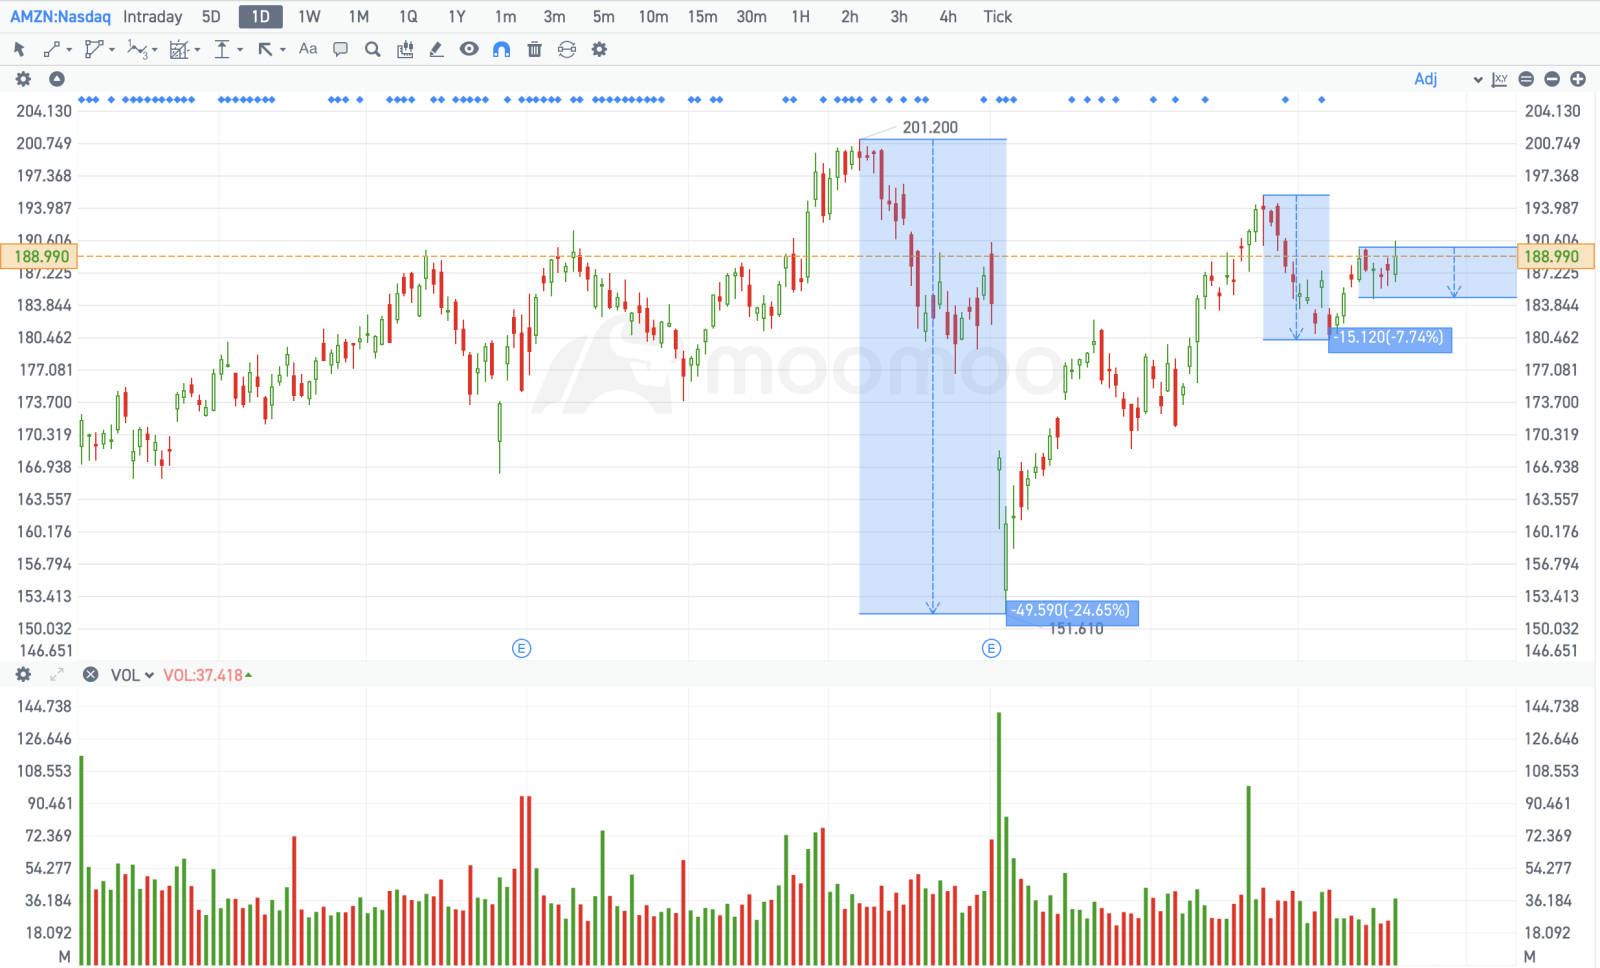Open the candlestick chart type icon
This screenshot has width=1600, height=968.
tap(405, 49)
